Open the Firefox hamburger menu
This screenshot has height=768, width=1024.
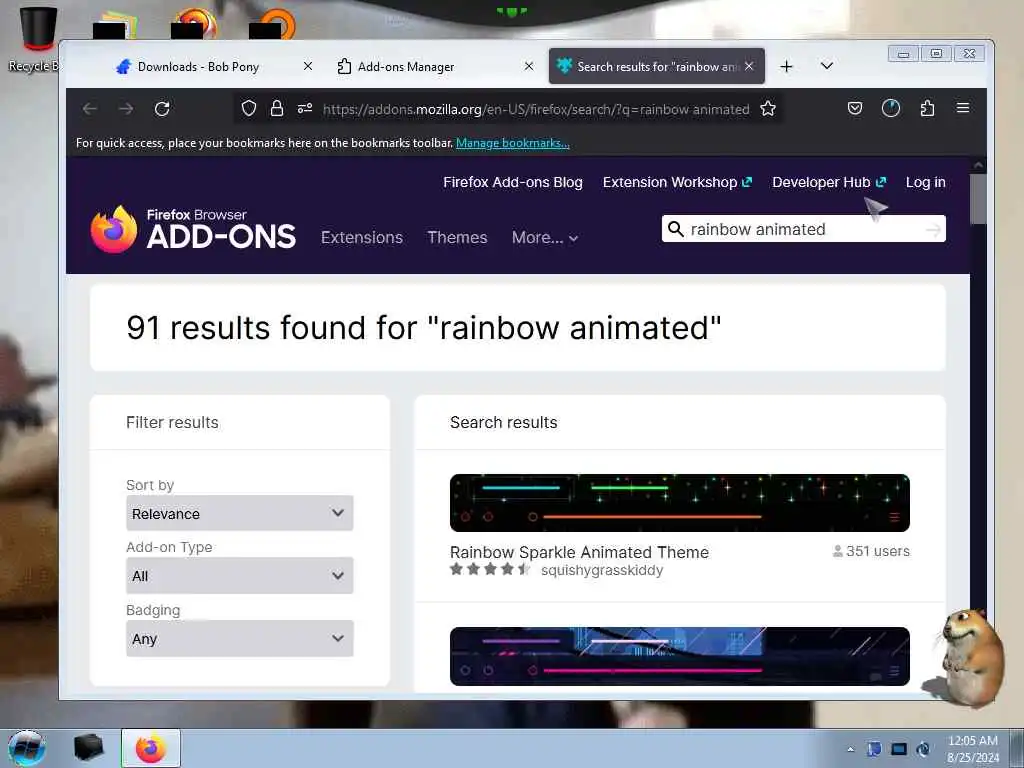[x=963, y=108]
